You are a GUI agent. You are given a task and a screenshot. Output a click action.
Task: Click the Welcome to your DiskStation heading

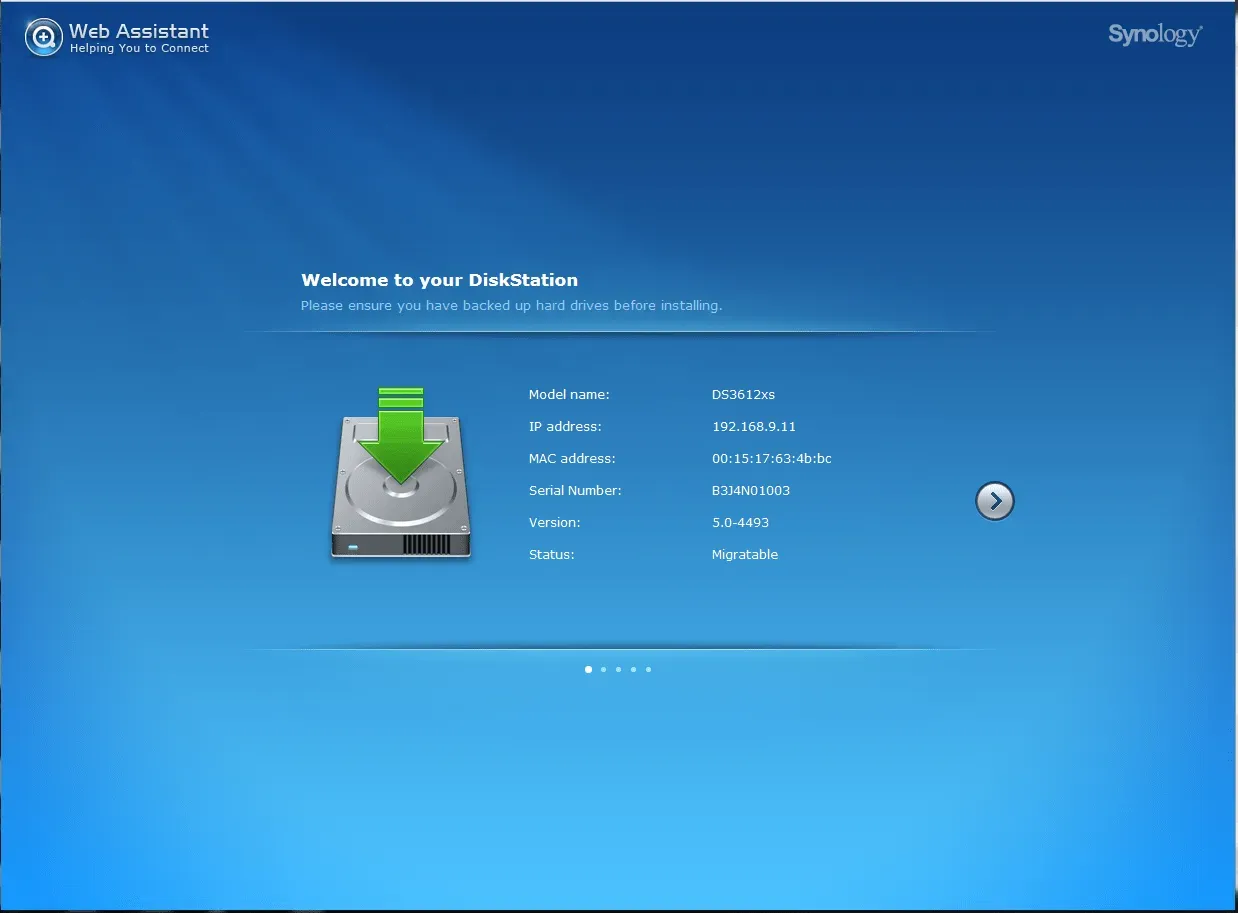tap(439, 280)
